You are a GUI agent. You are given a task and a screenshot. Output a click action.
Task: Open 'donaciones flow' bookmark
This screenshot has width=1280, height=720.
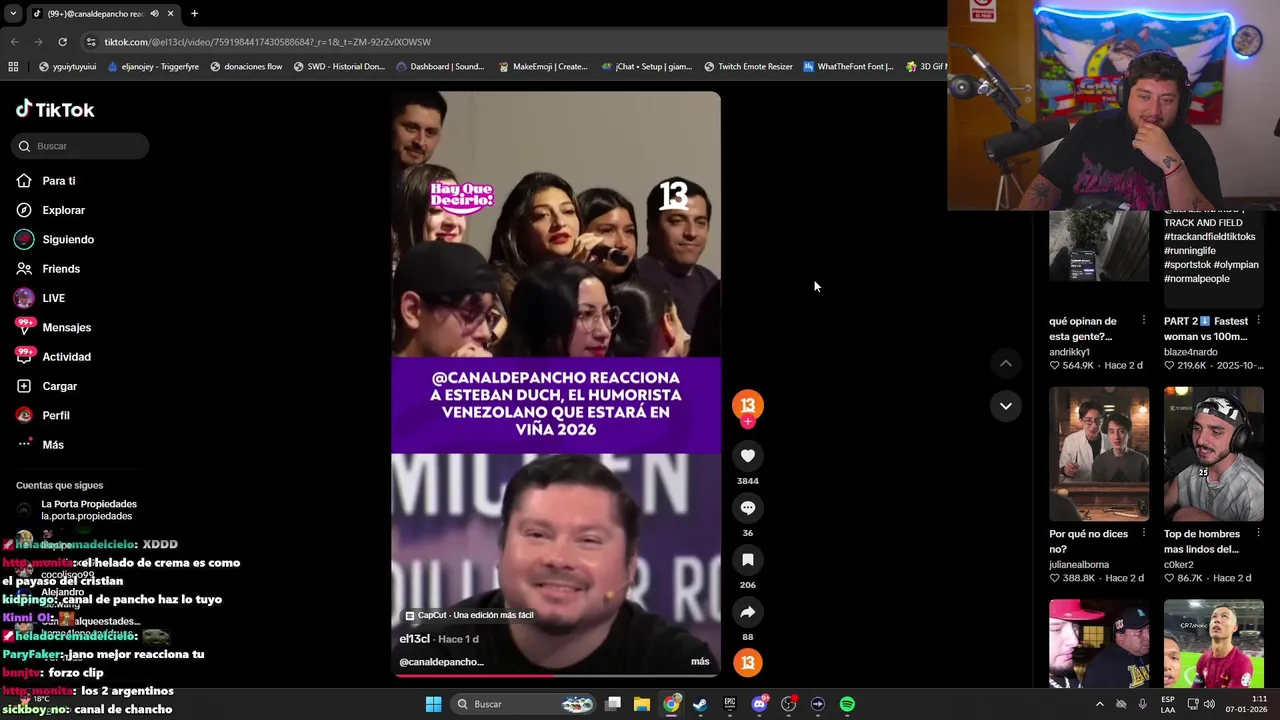tap(246, 67)
